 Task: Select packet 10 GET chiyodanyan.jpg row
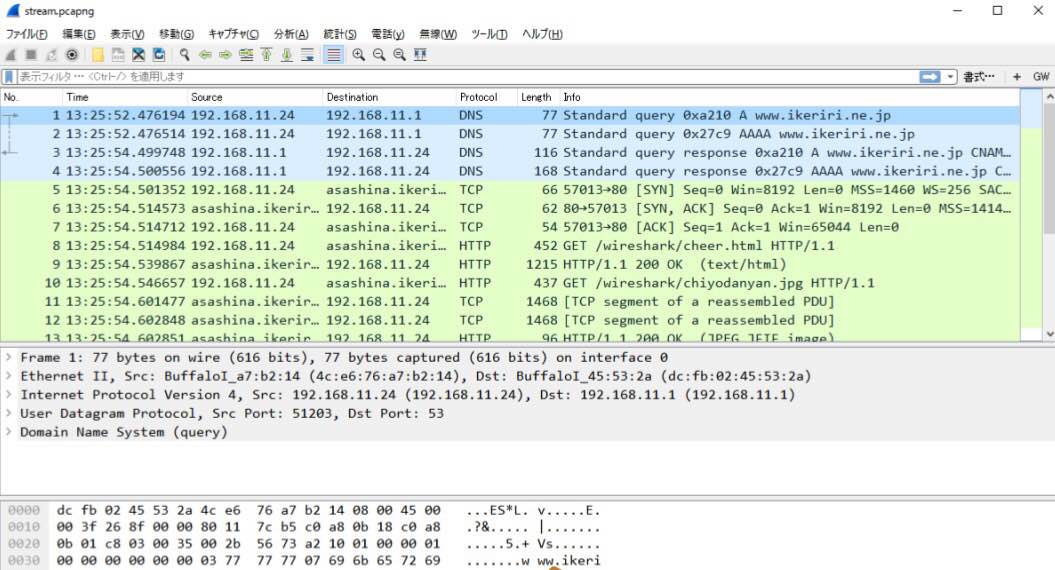click(x=511, y=283)
